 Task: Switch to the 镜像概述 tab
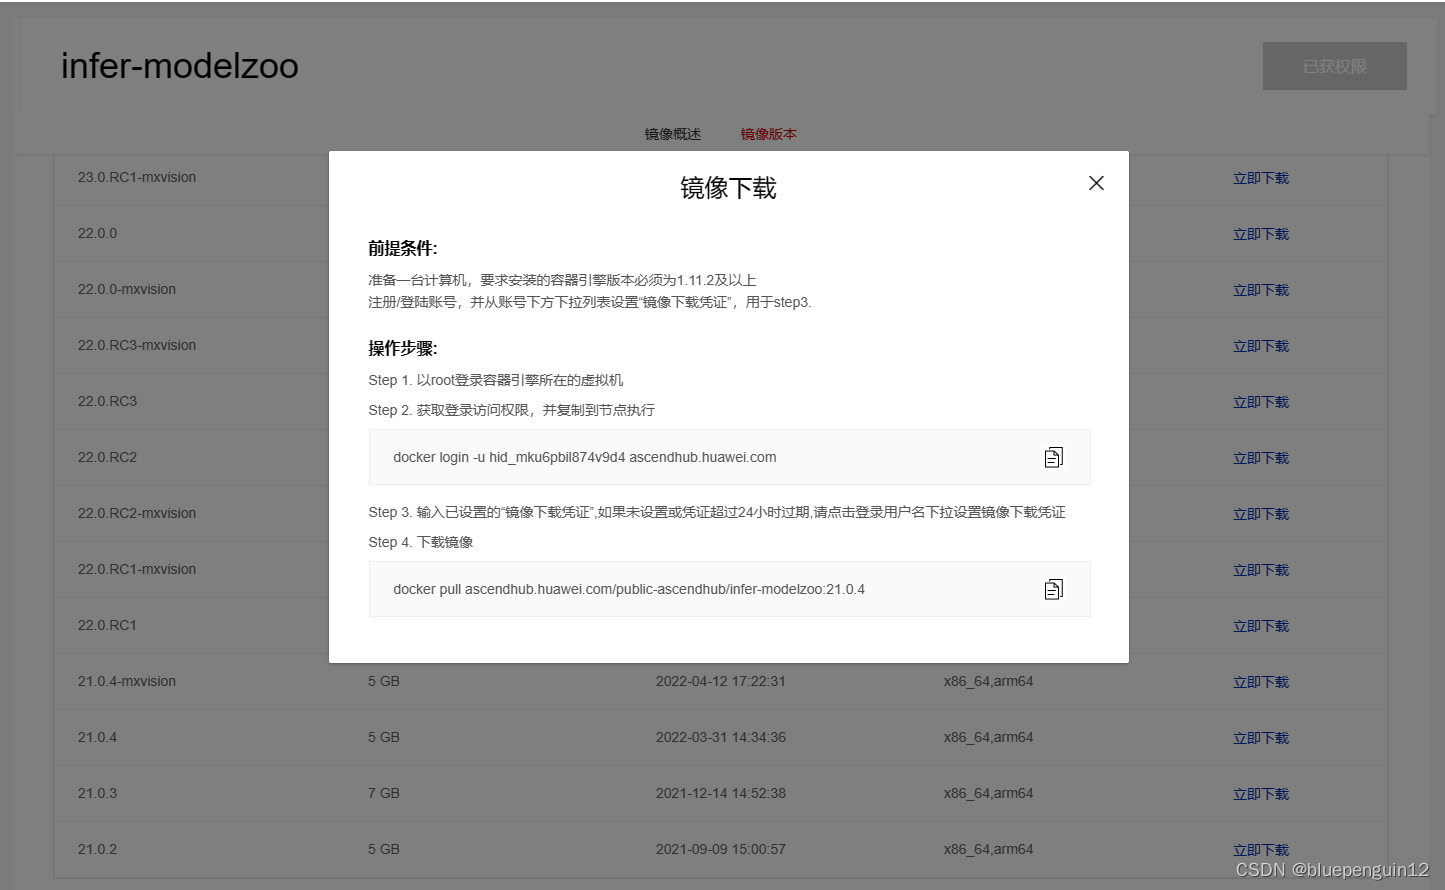coord(672,134)
